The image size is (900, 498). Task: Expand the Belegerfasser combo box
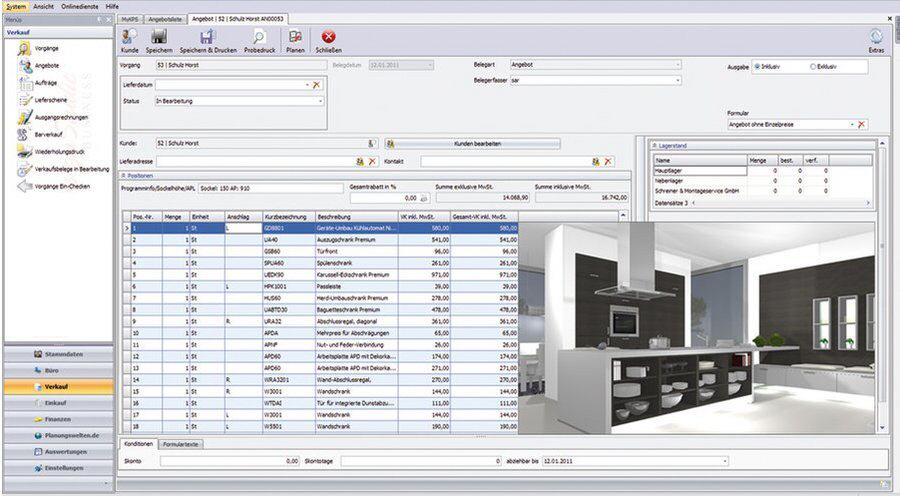pos(677,80)
